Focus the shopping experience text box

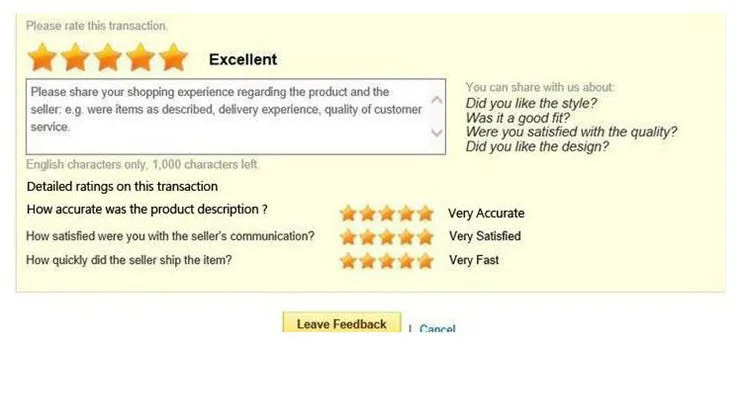point(228,116)
